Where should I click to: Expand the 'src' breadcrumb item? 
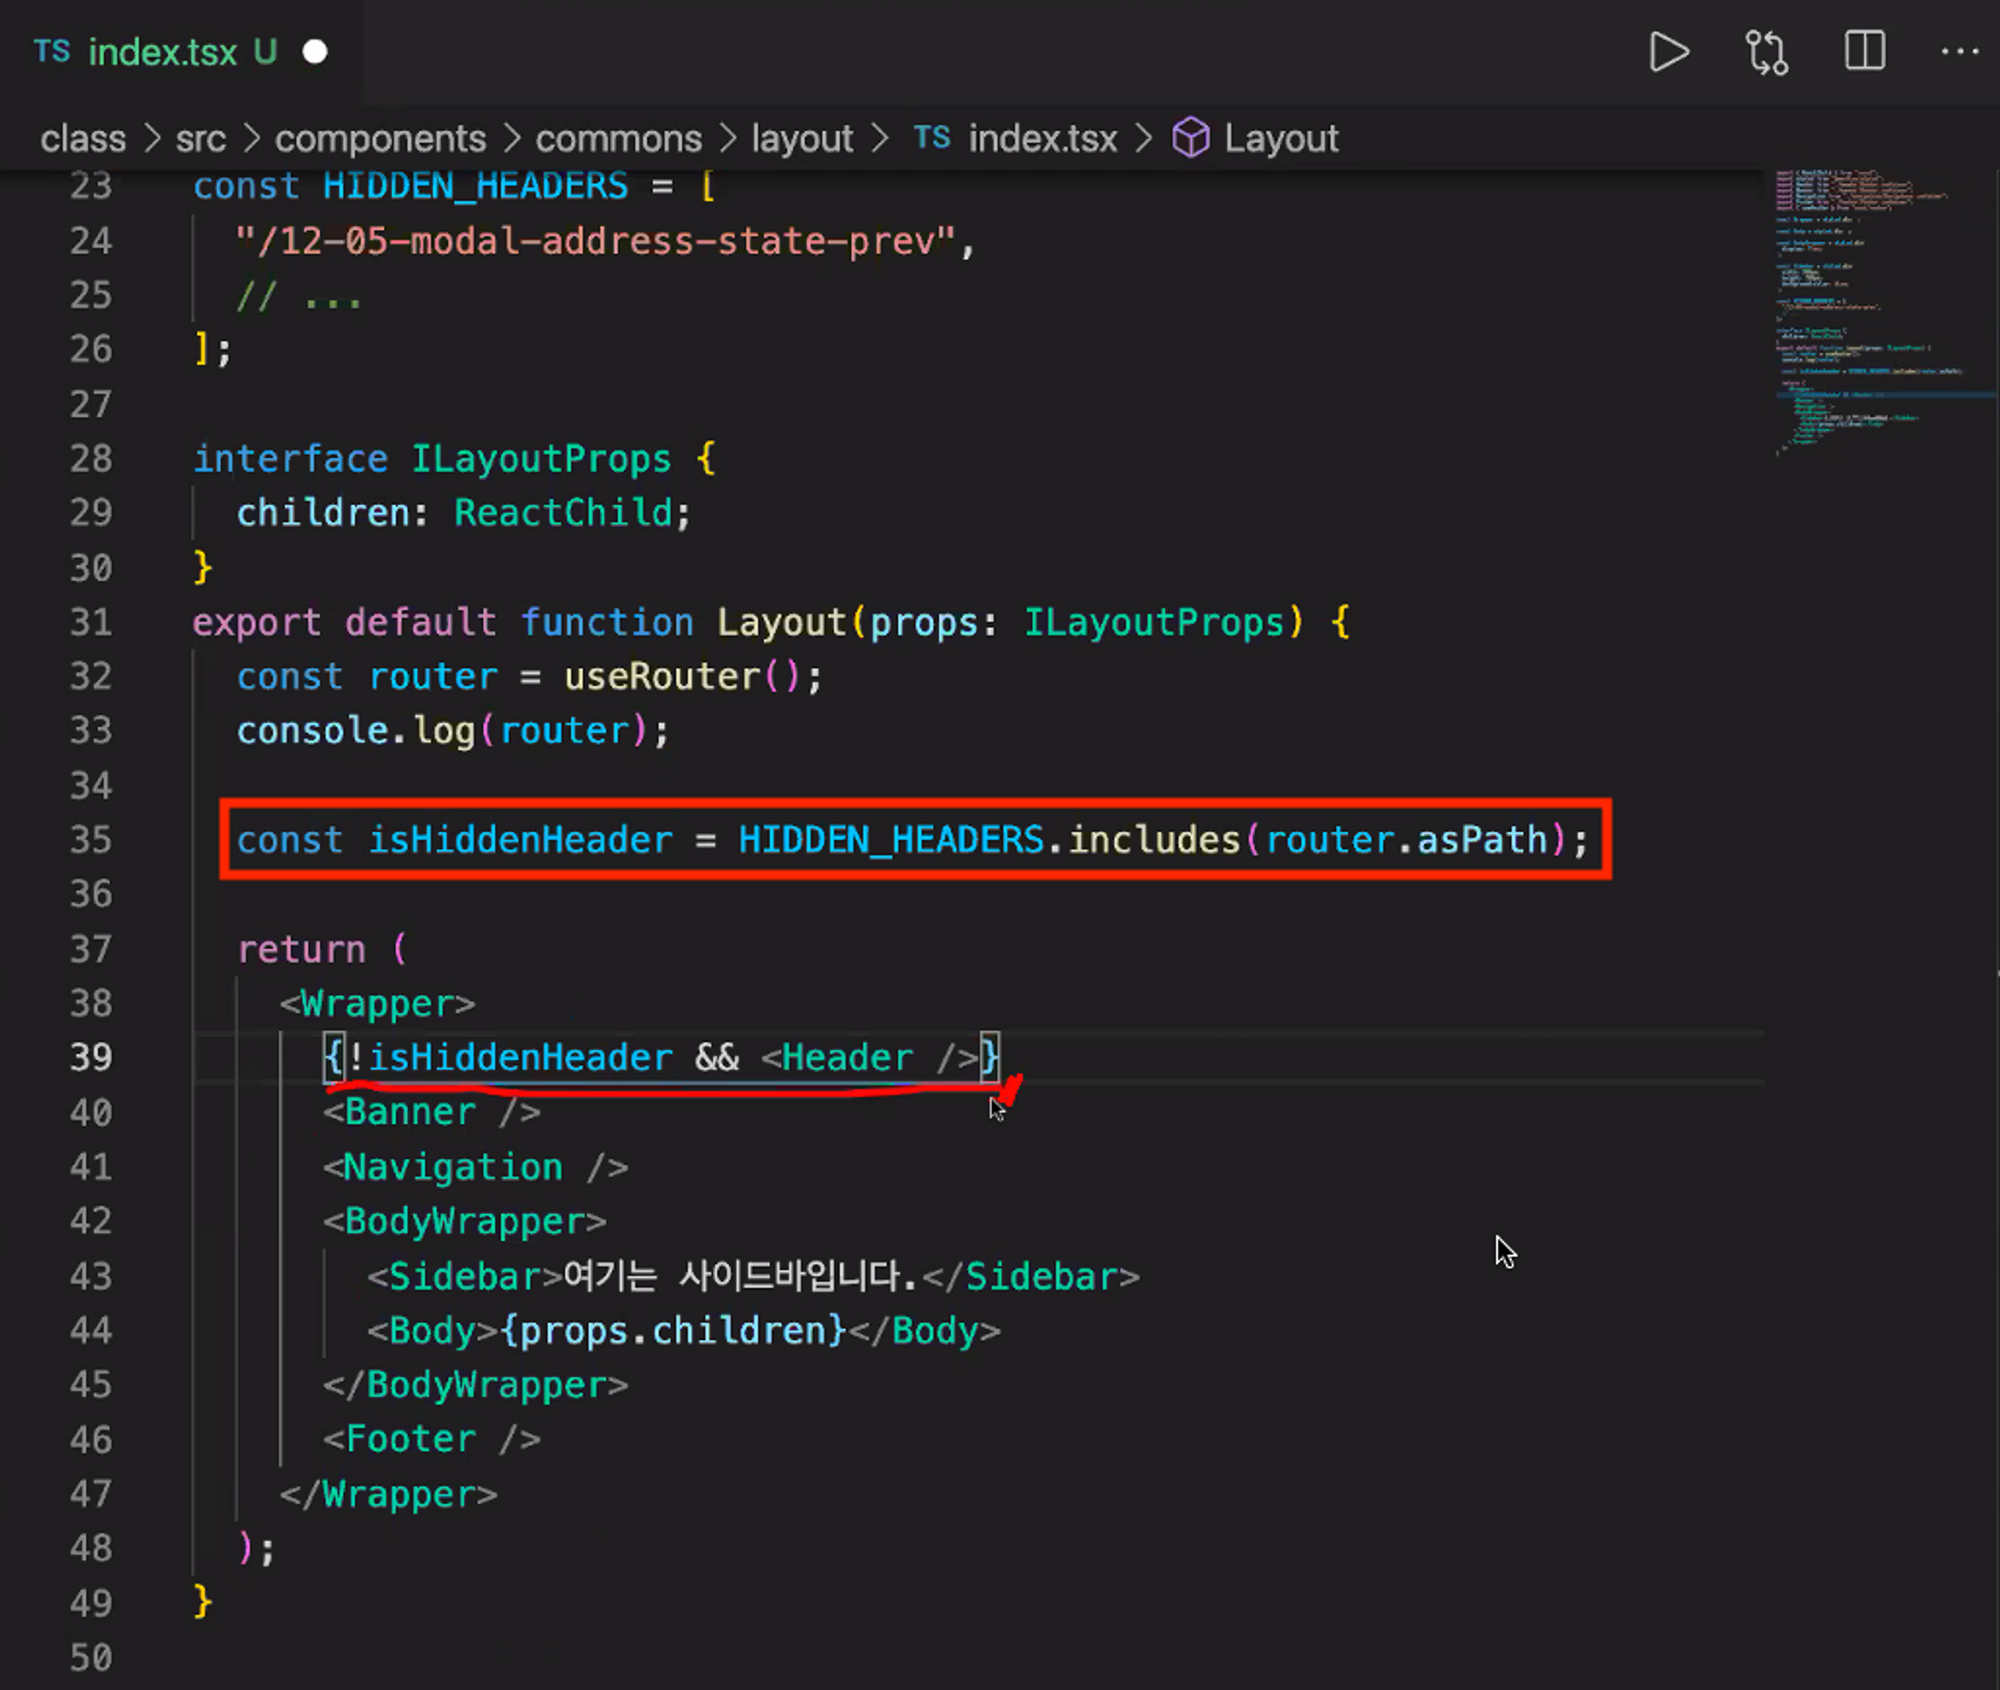[x=200, y=139]
